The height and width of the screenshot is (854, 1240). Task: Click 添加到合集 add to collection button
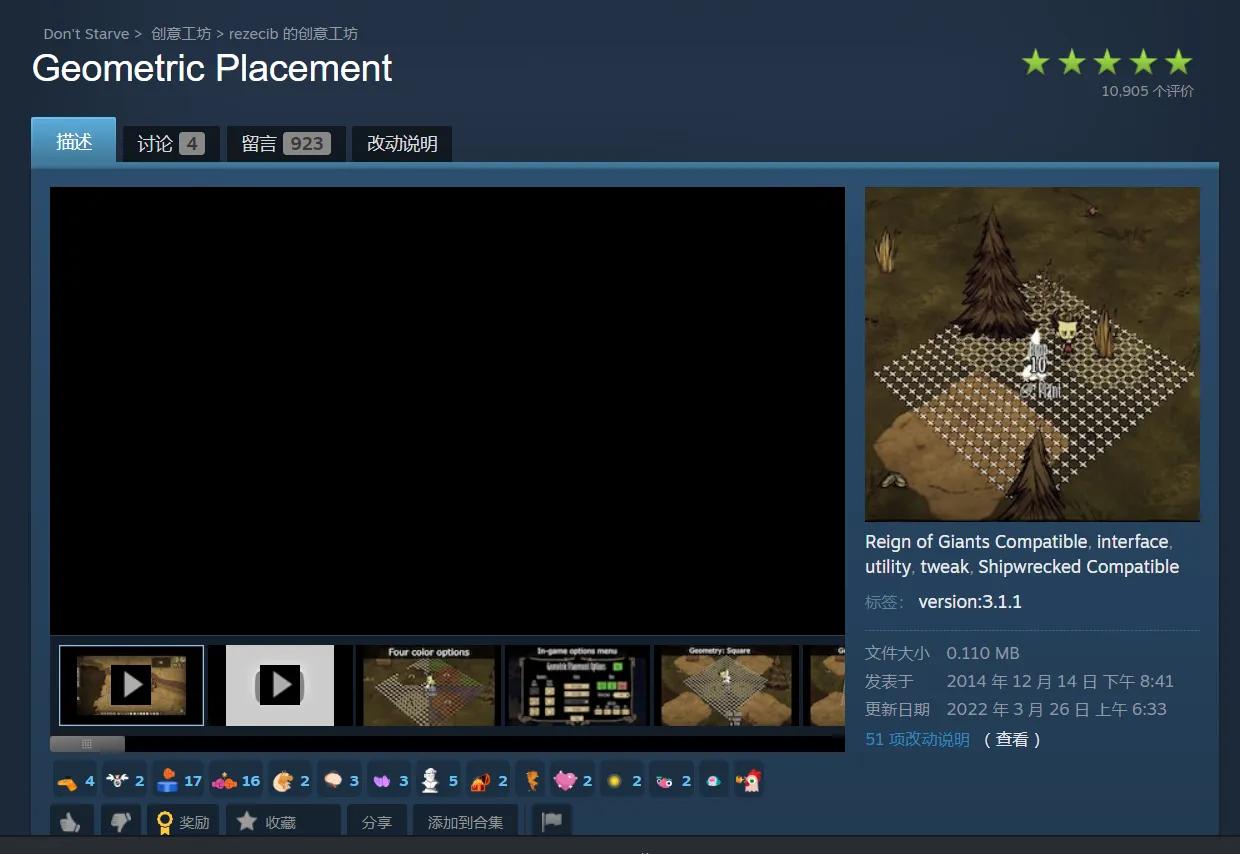(465, 822)
